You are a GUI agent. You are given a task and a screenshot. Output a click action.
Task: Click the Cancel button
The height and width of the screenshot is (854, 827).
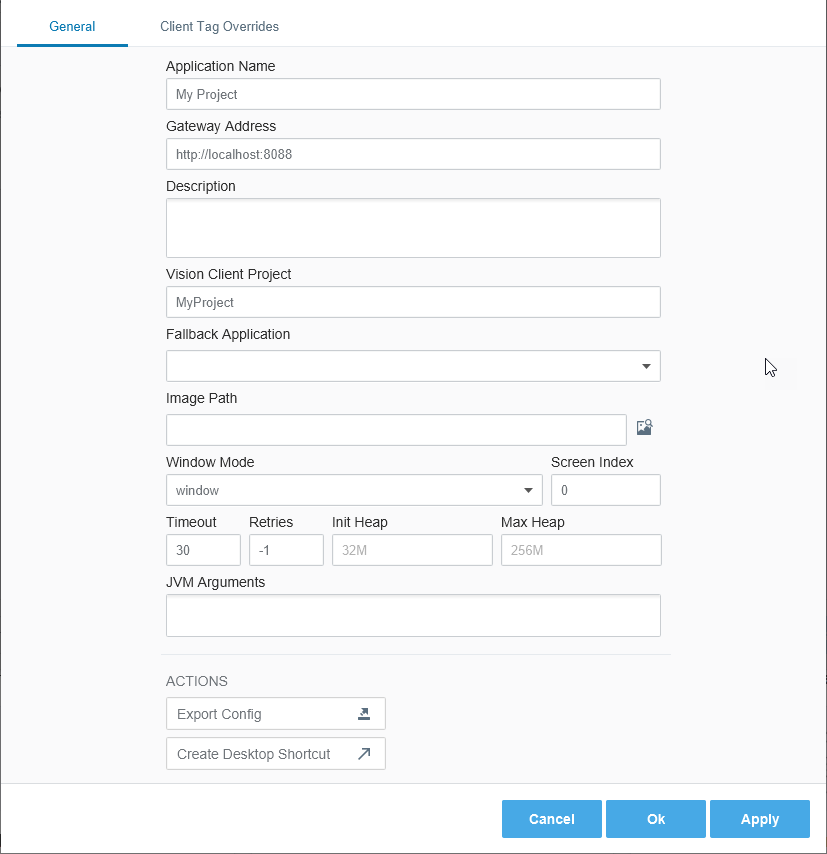coord(551,819)
